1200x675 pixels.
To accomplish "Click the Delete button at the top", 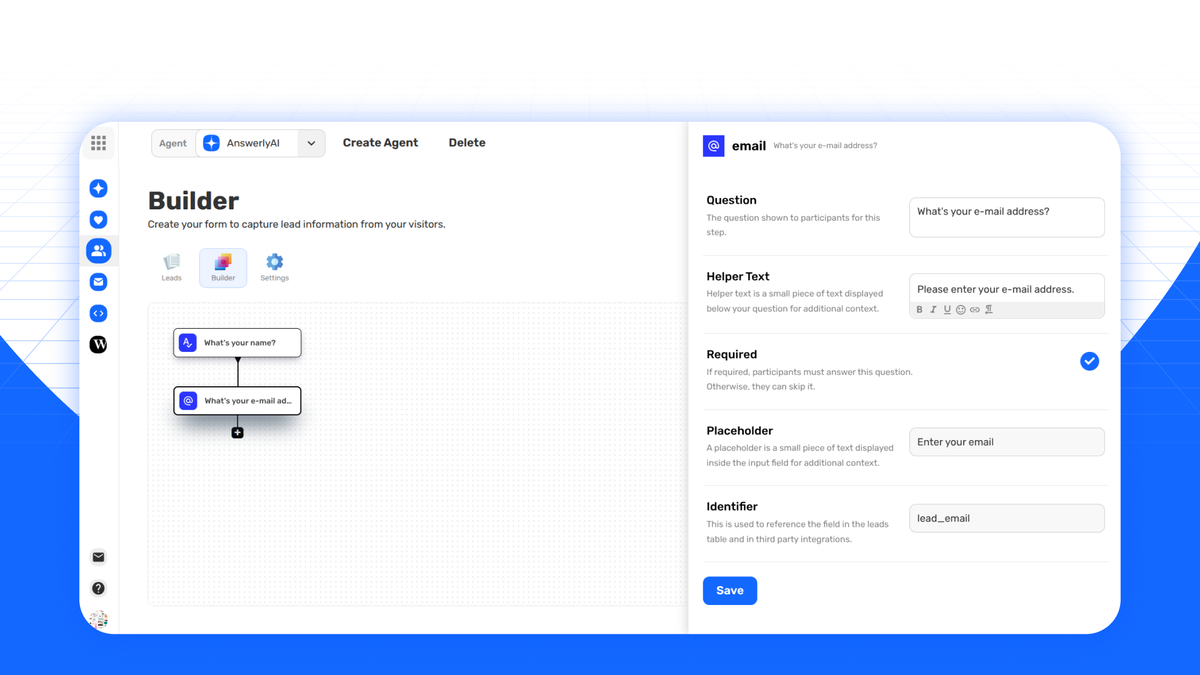I will (466, 142).
